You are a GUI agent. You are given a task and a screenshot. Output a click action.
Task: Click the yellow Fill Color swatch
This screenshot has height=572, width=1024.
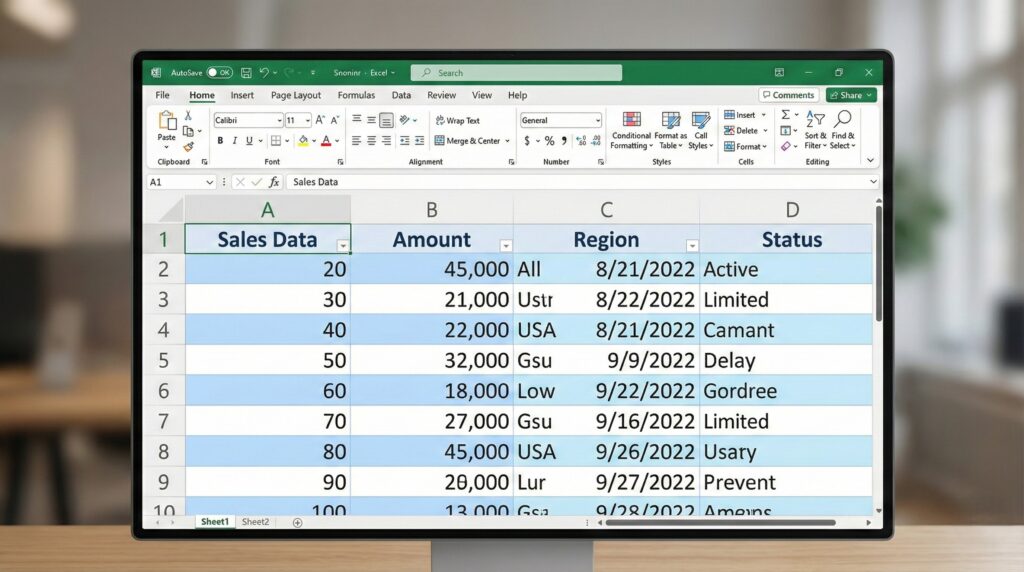(303, 140)
